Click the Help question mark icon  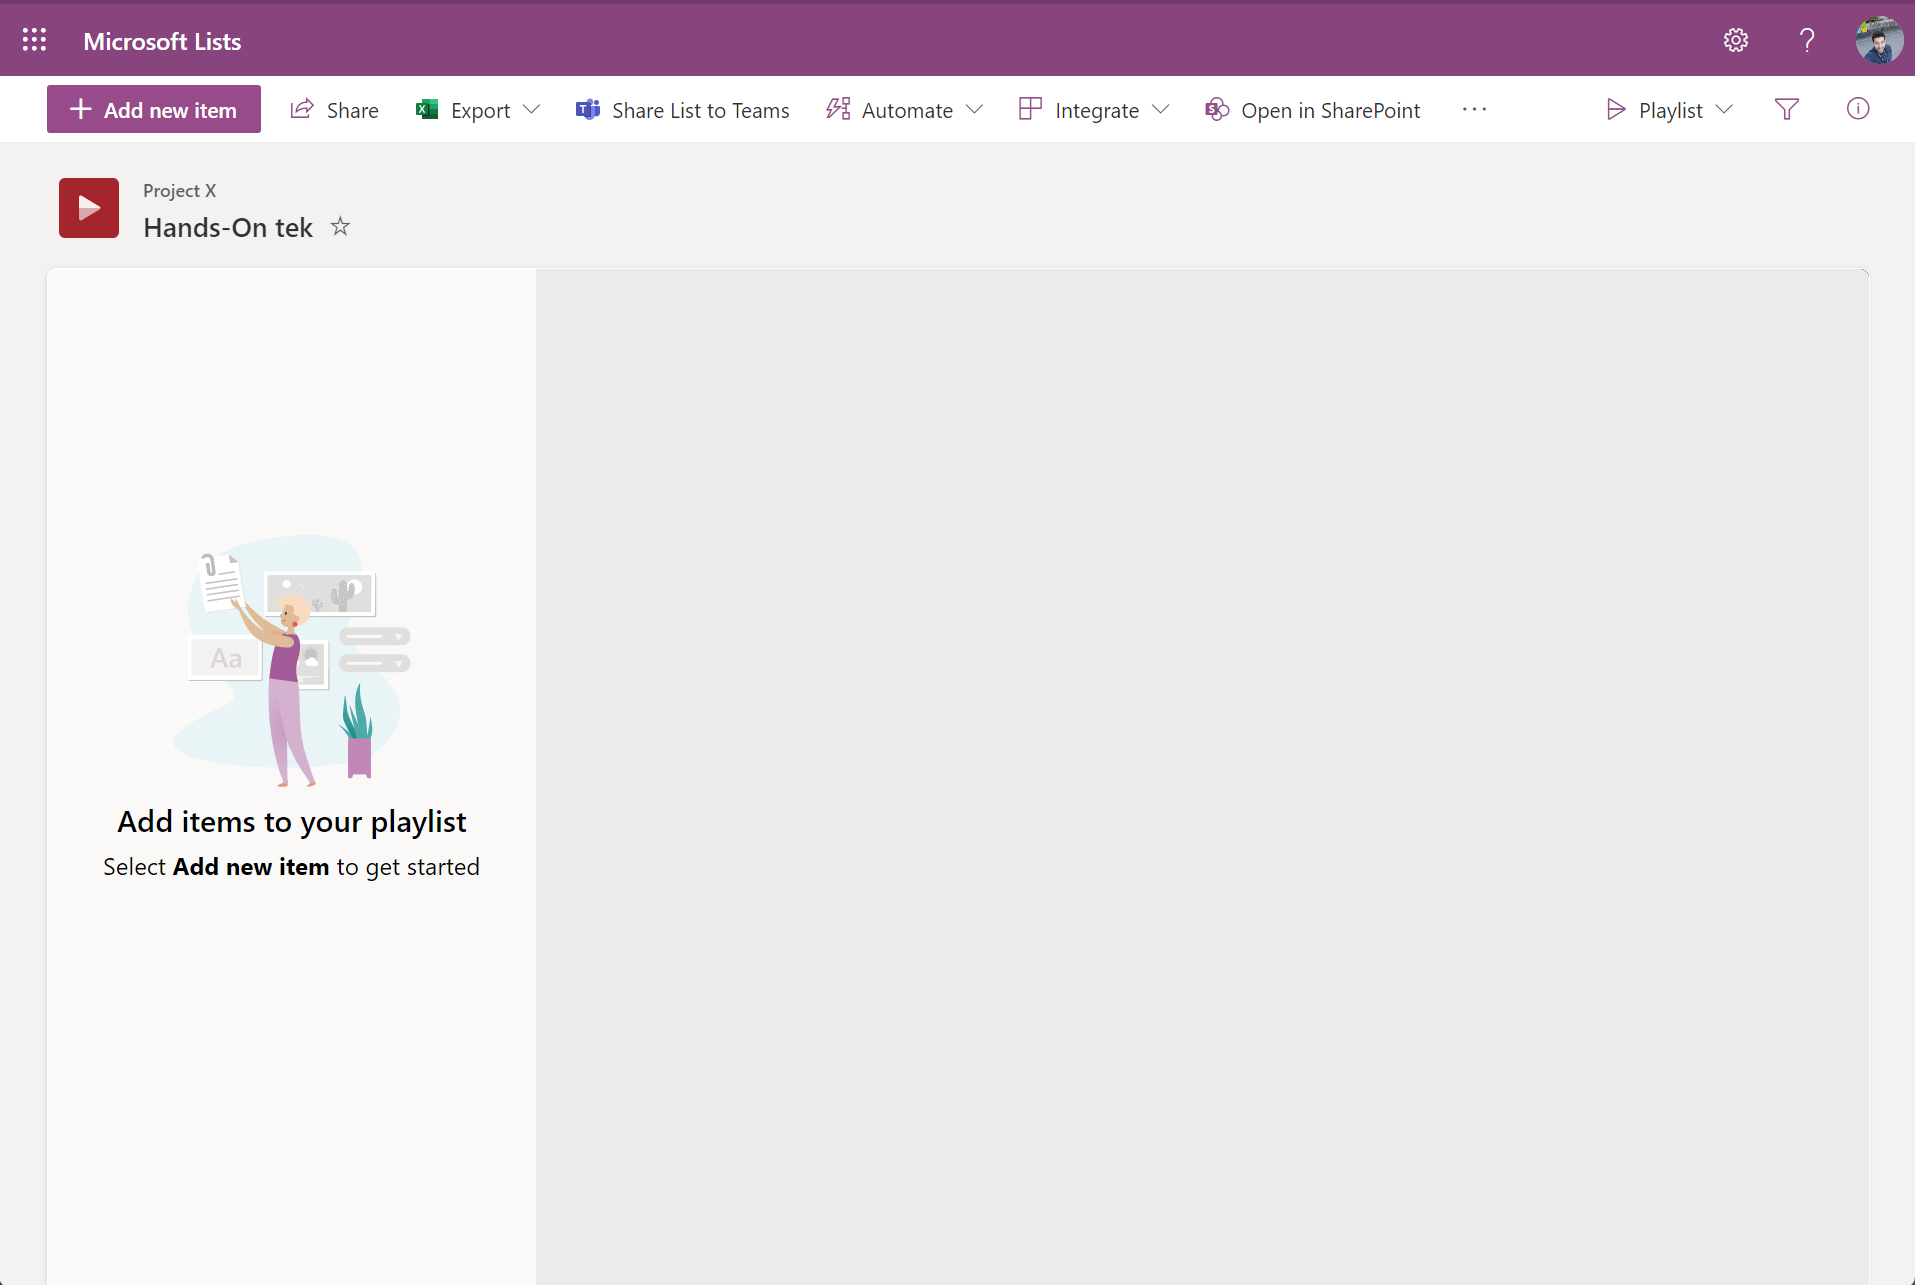[x=1806, y=40]
